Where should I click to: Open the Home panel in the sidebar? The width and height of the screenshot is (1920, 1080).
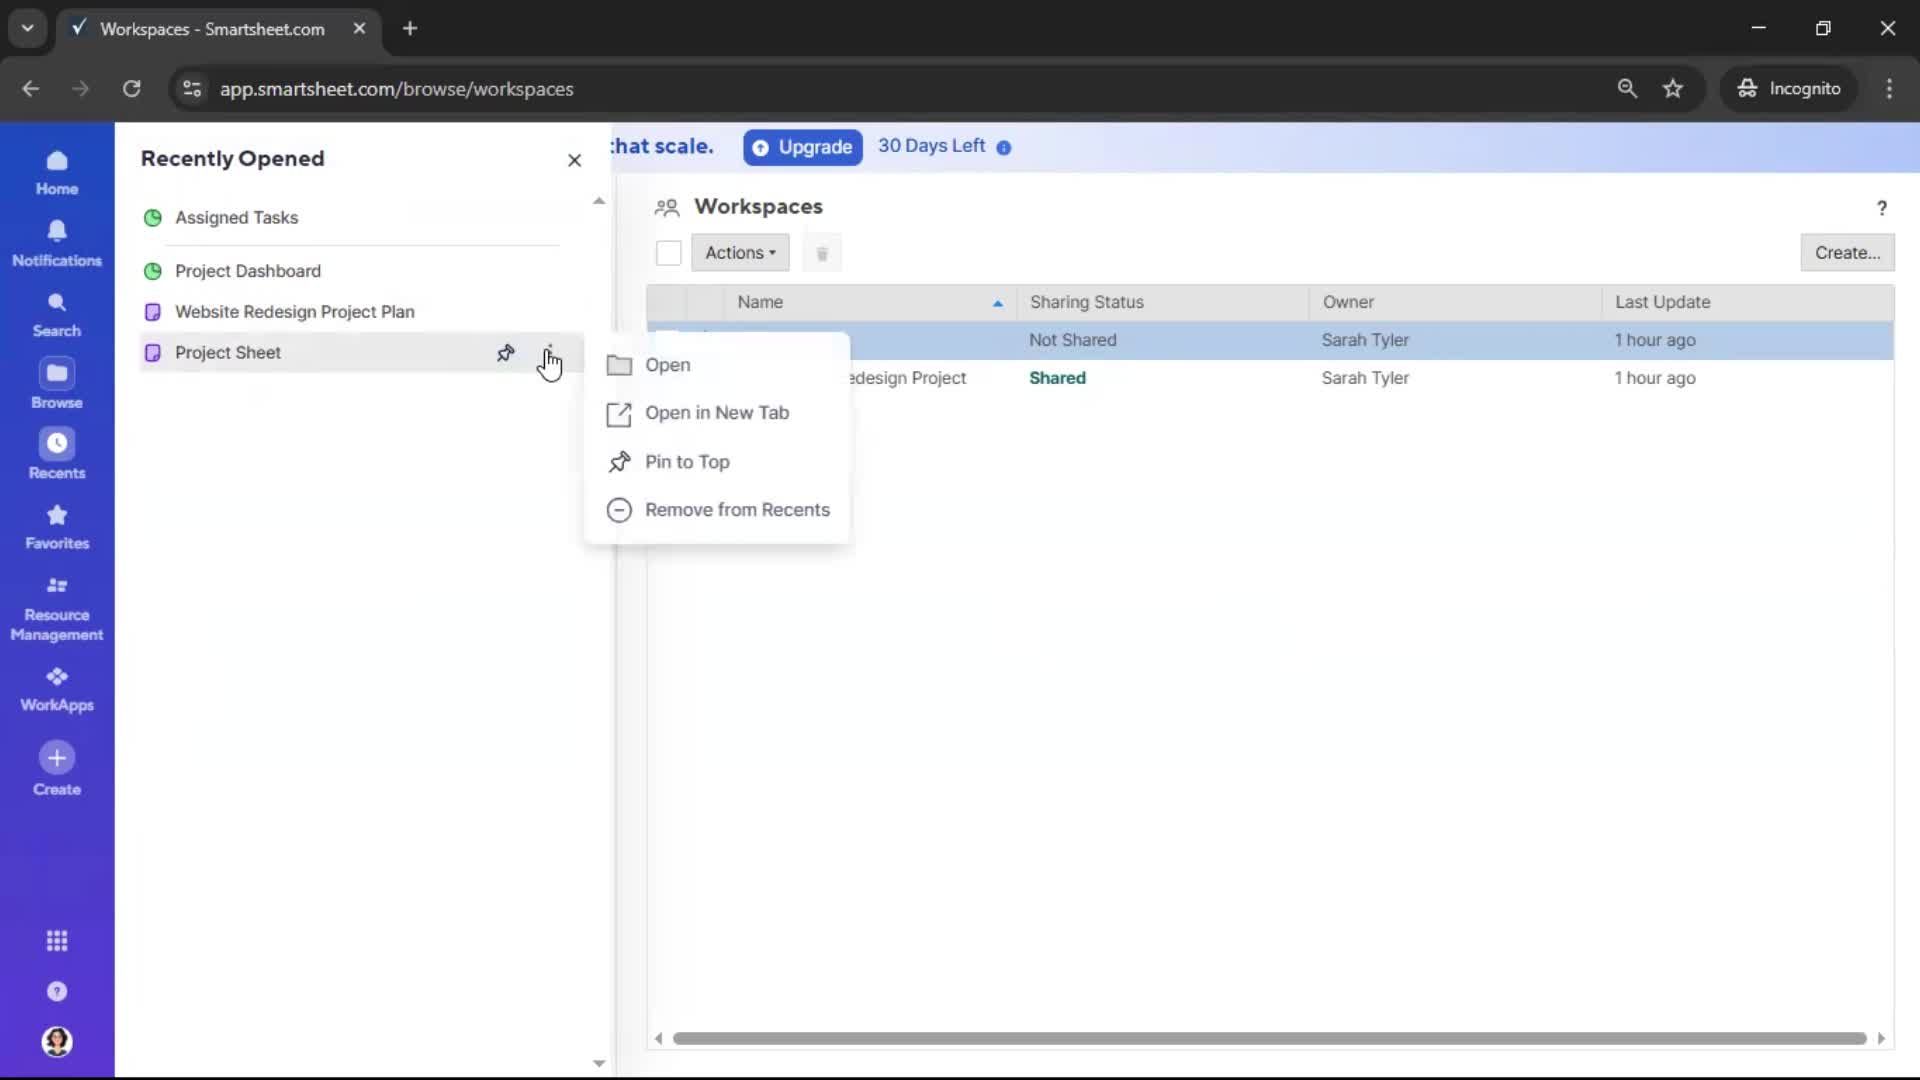57,172
